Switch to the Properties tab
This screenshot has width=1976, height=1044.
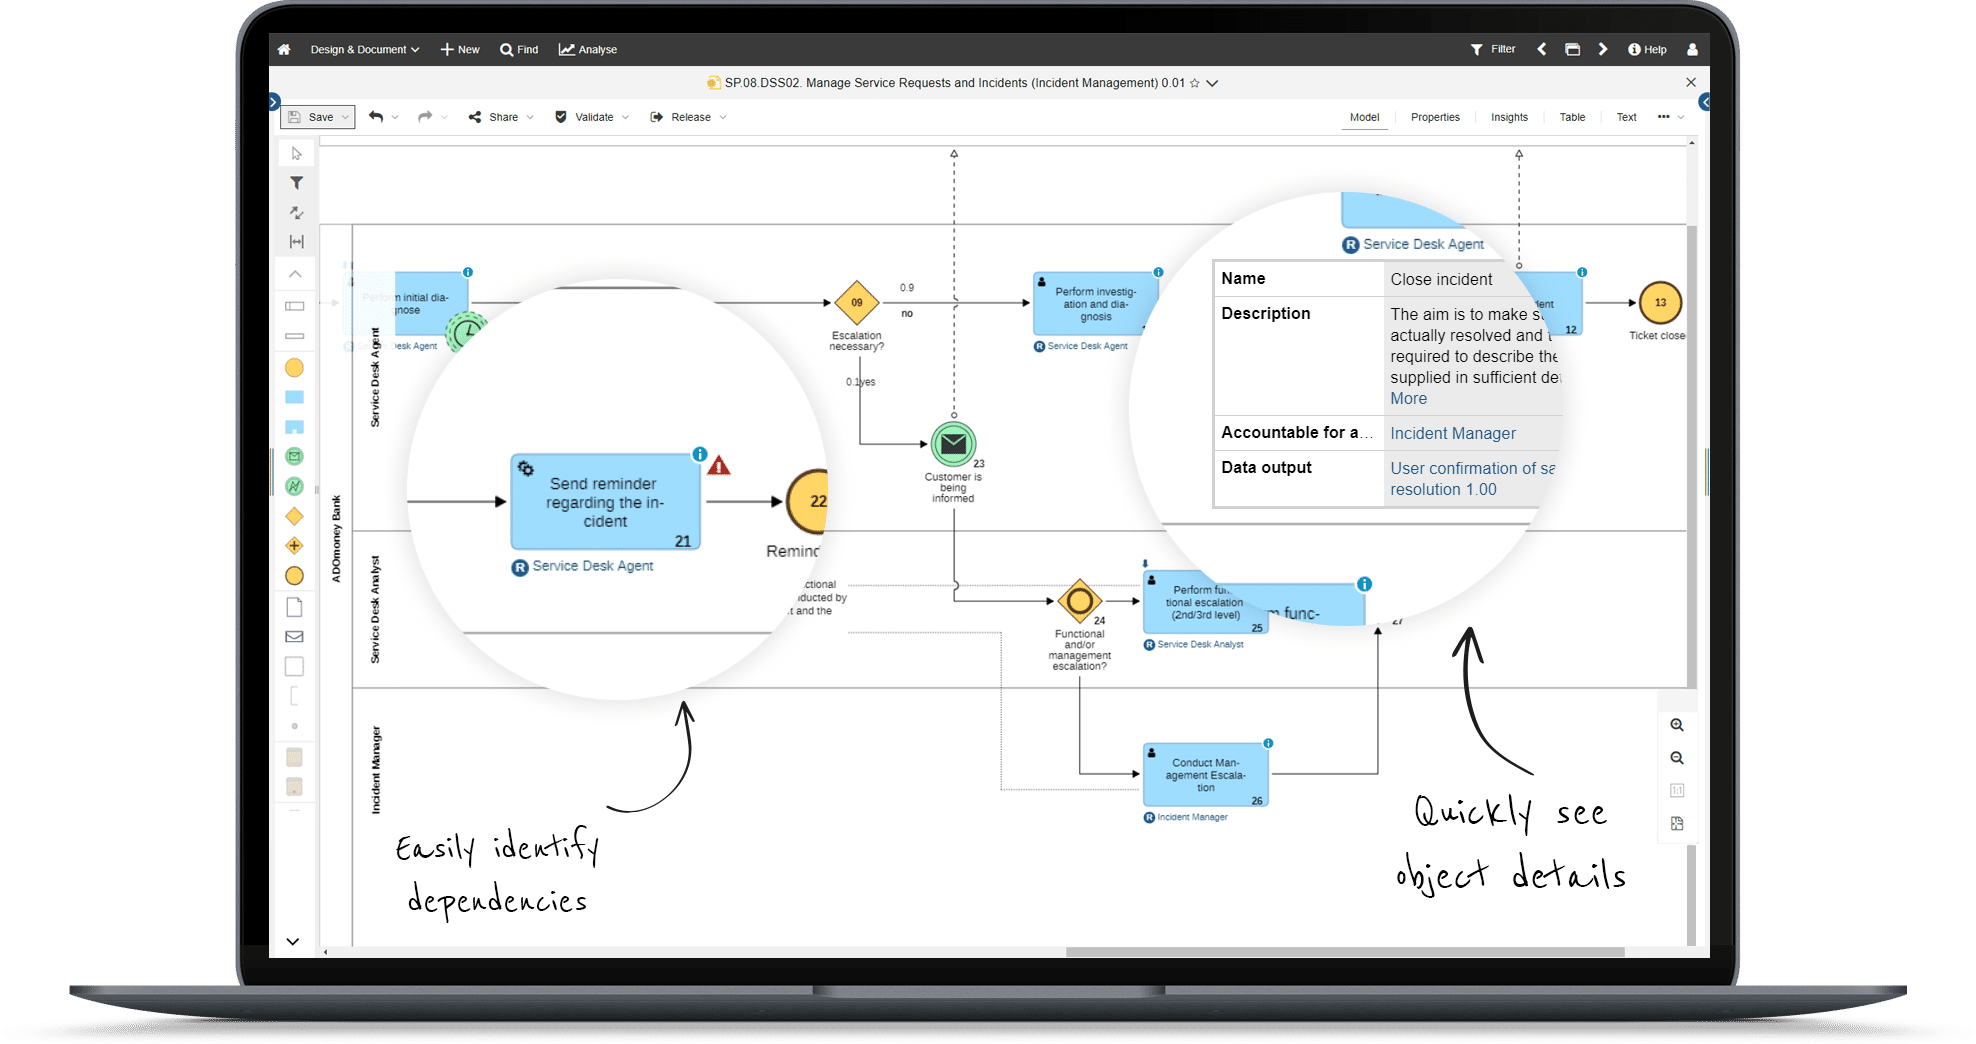point(1435,117)
